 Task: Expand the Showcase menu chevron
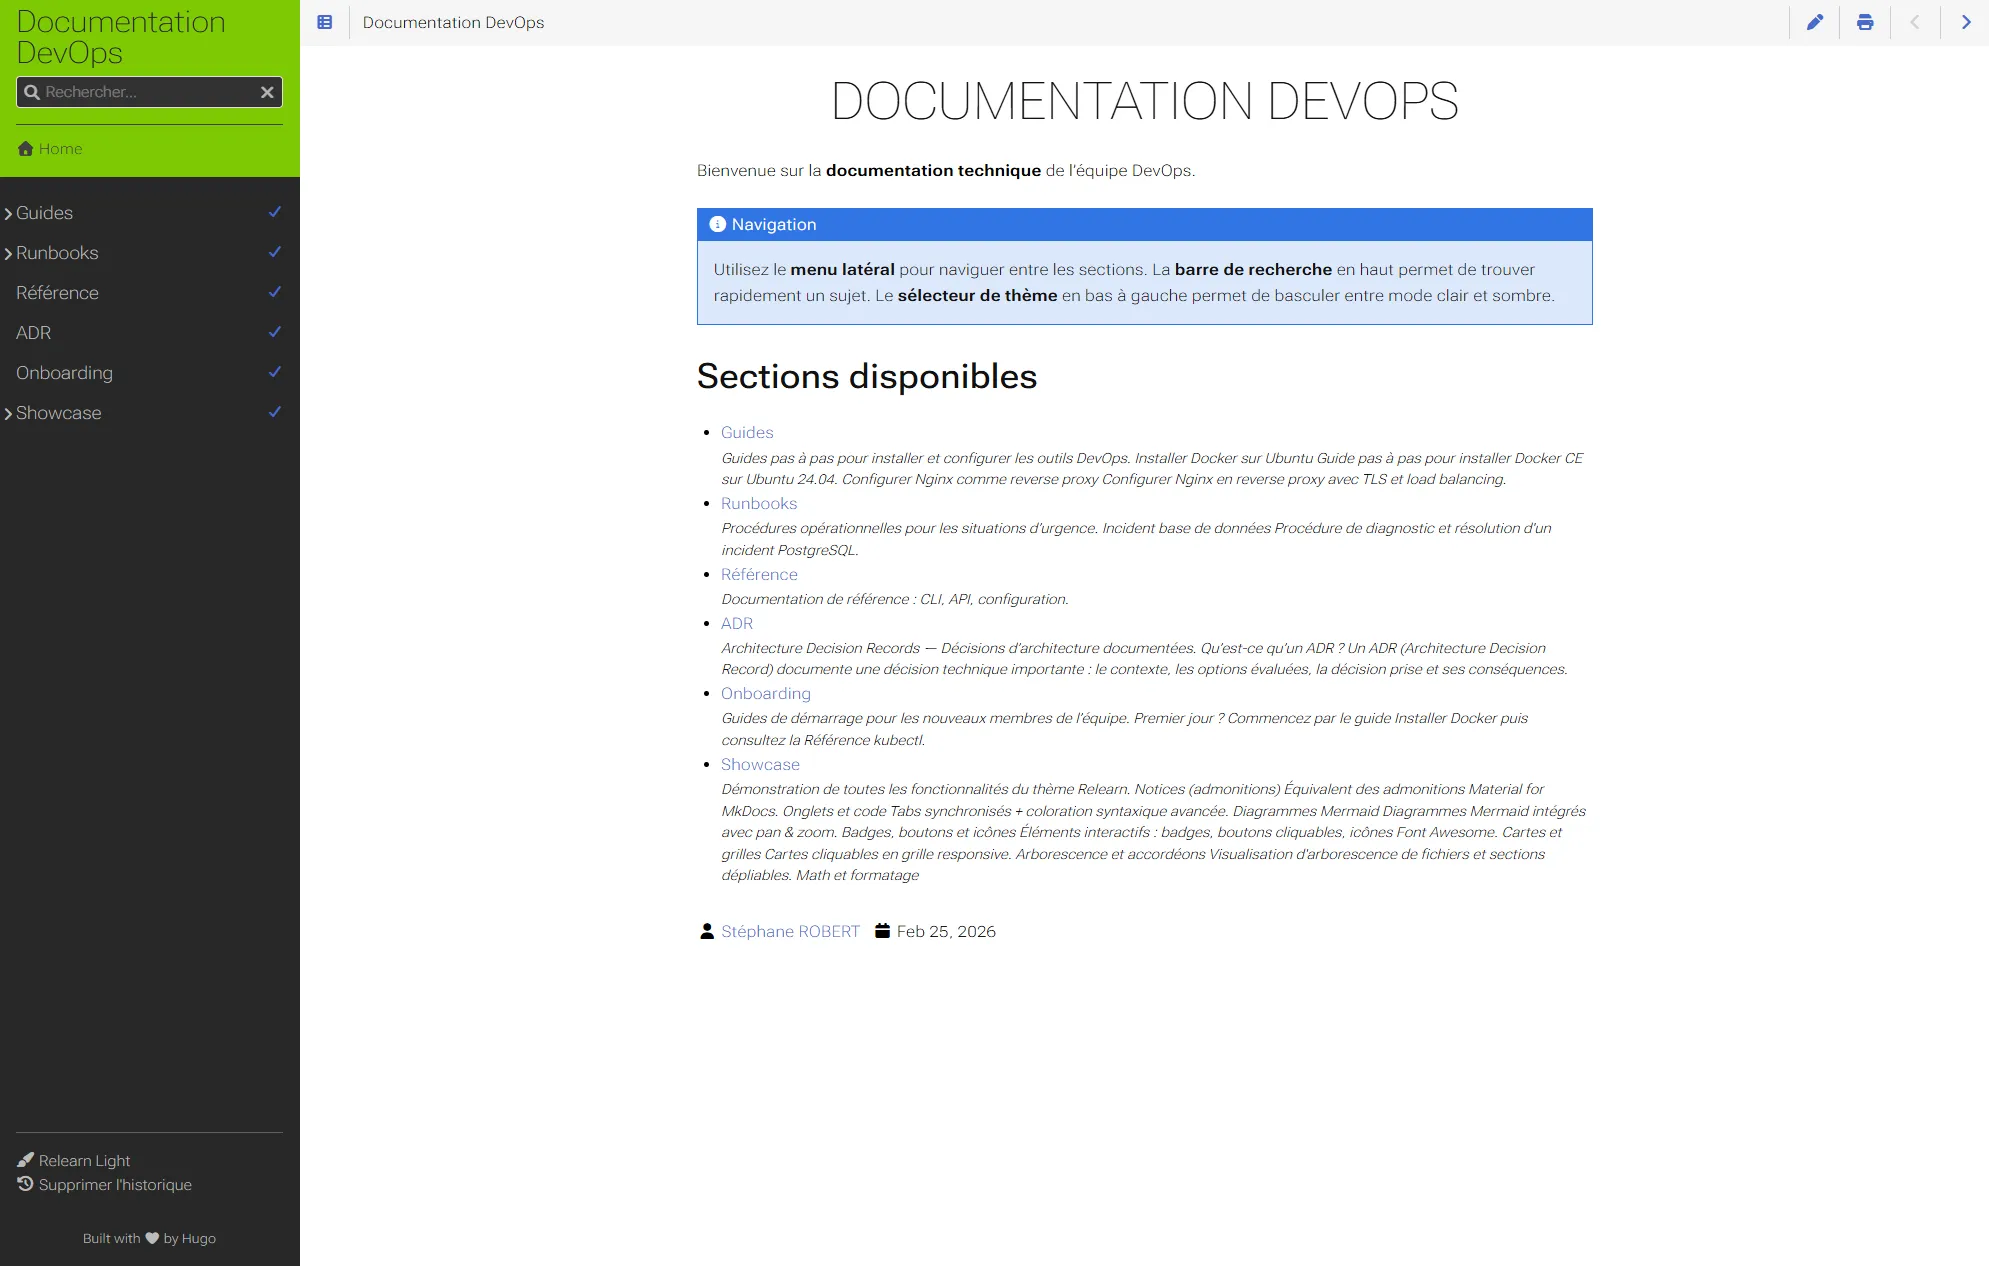coord(8,413)
